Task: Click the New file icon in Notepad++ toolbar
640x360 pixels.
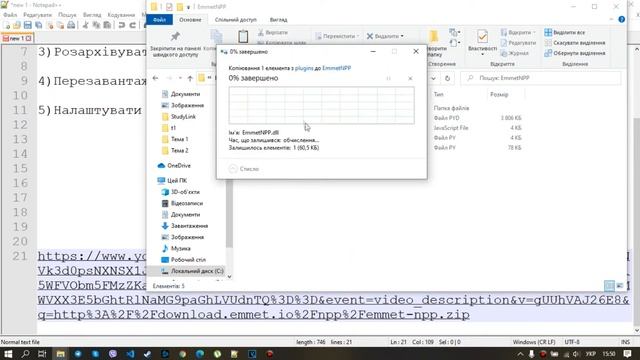Action: 7,25
